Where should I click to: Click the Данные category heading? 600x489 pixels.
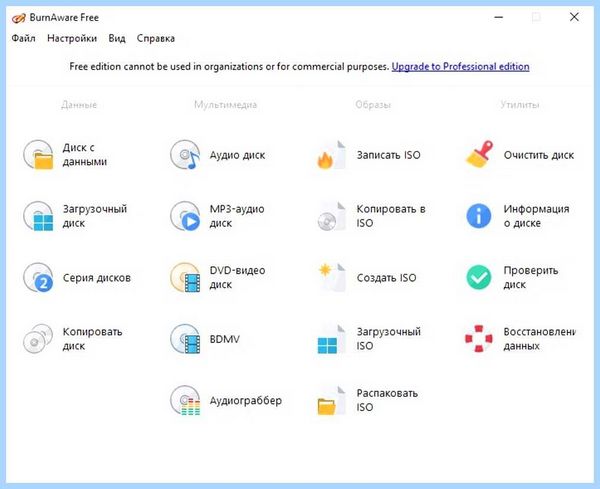click(x=79, y=104)
